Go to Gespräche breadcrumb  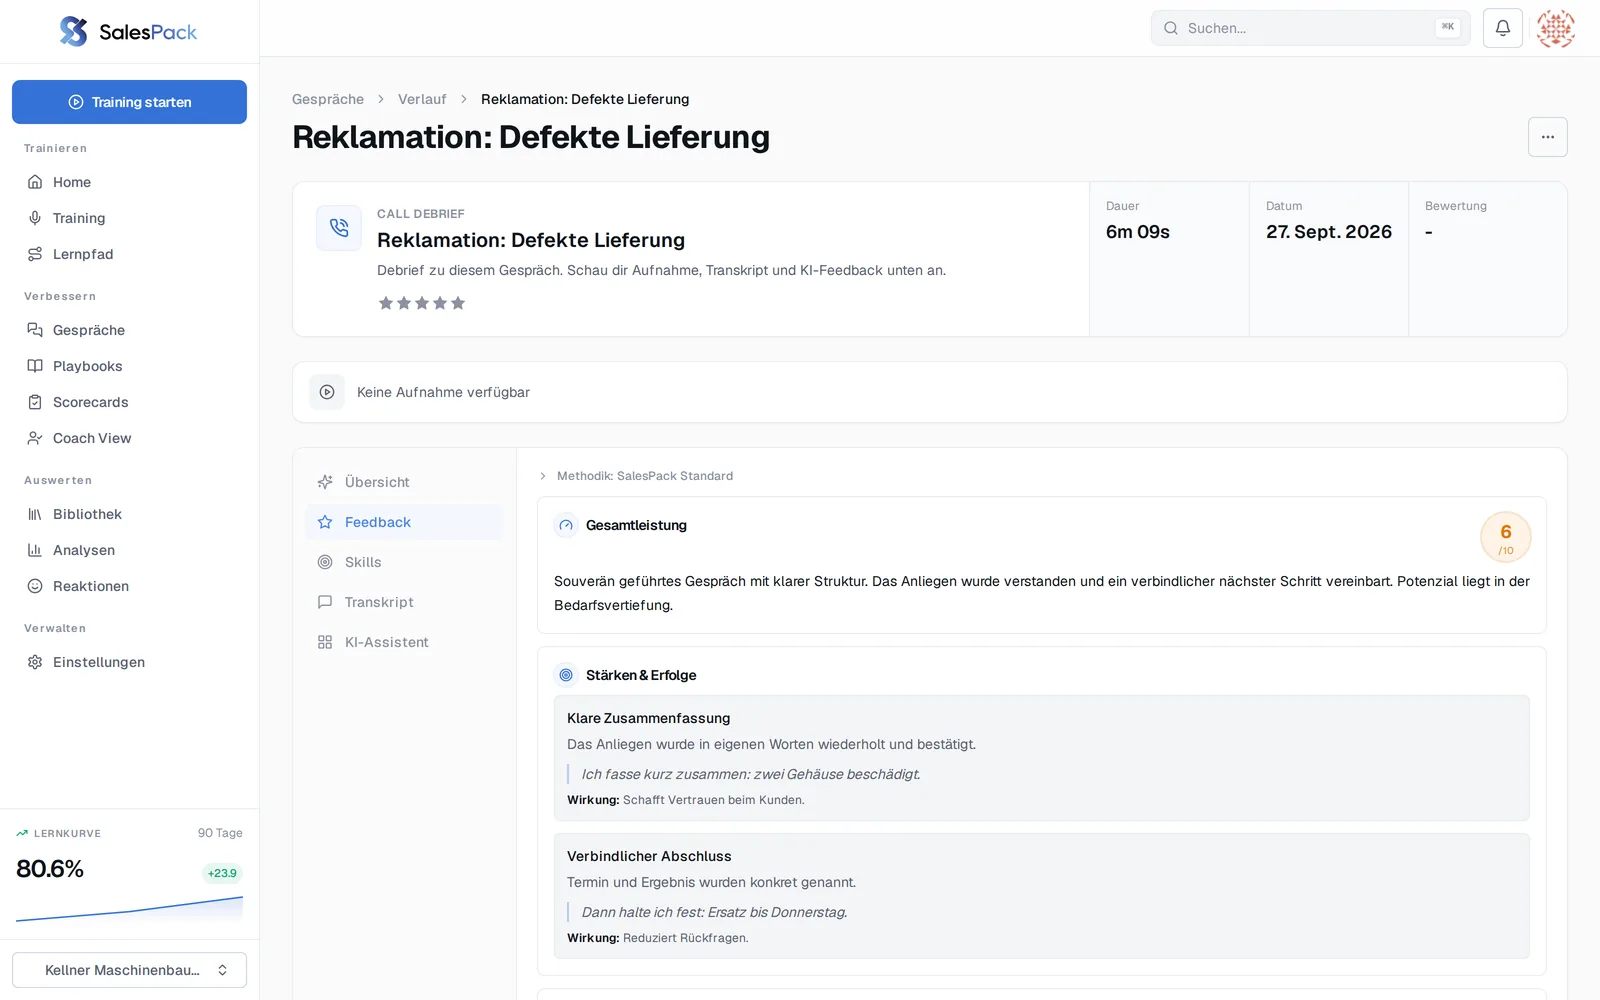tap(328, 99)
